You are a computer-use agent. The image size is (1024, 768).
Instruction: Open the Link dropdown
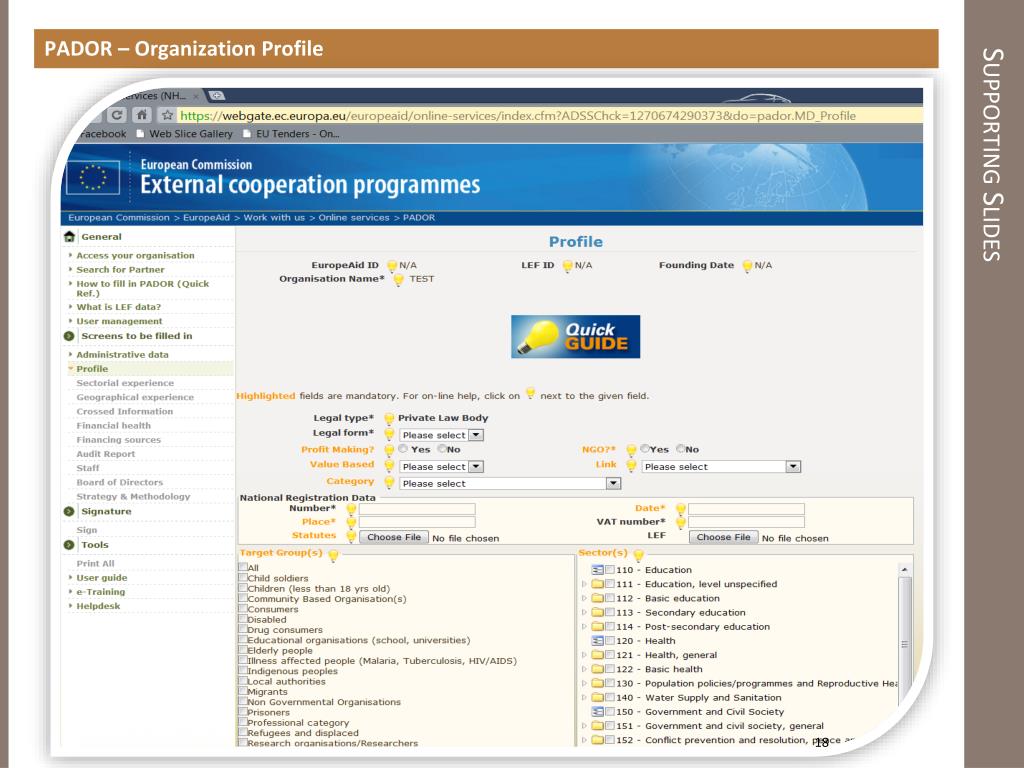click(721, 466)
